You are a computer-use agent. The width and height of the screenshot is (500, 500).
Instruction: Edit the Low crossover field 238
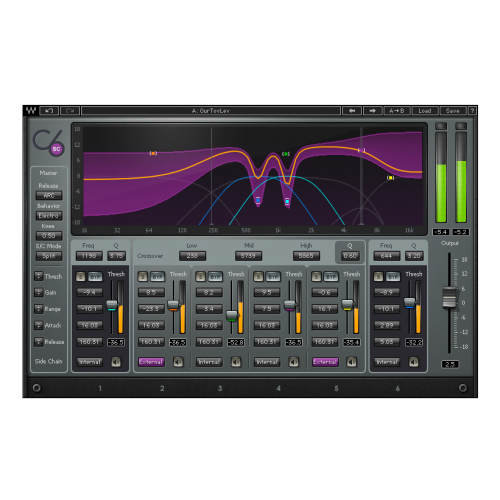[x=192, y=256]
